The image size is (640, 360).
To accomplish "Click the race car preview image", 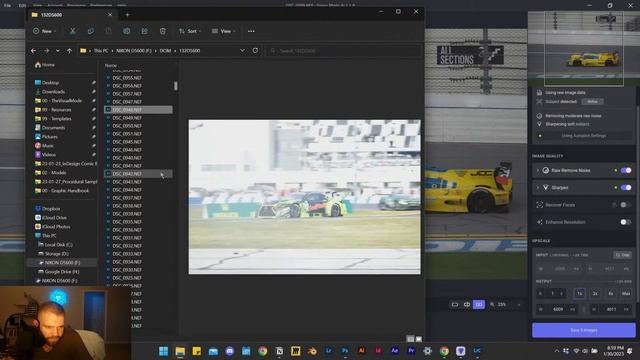I will coord(304,197).
